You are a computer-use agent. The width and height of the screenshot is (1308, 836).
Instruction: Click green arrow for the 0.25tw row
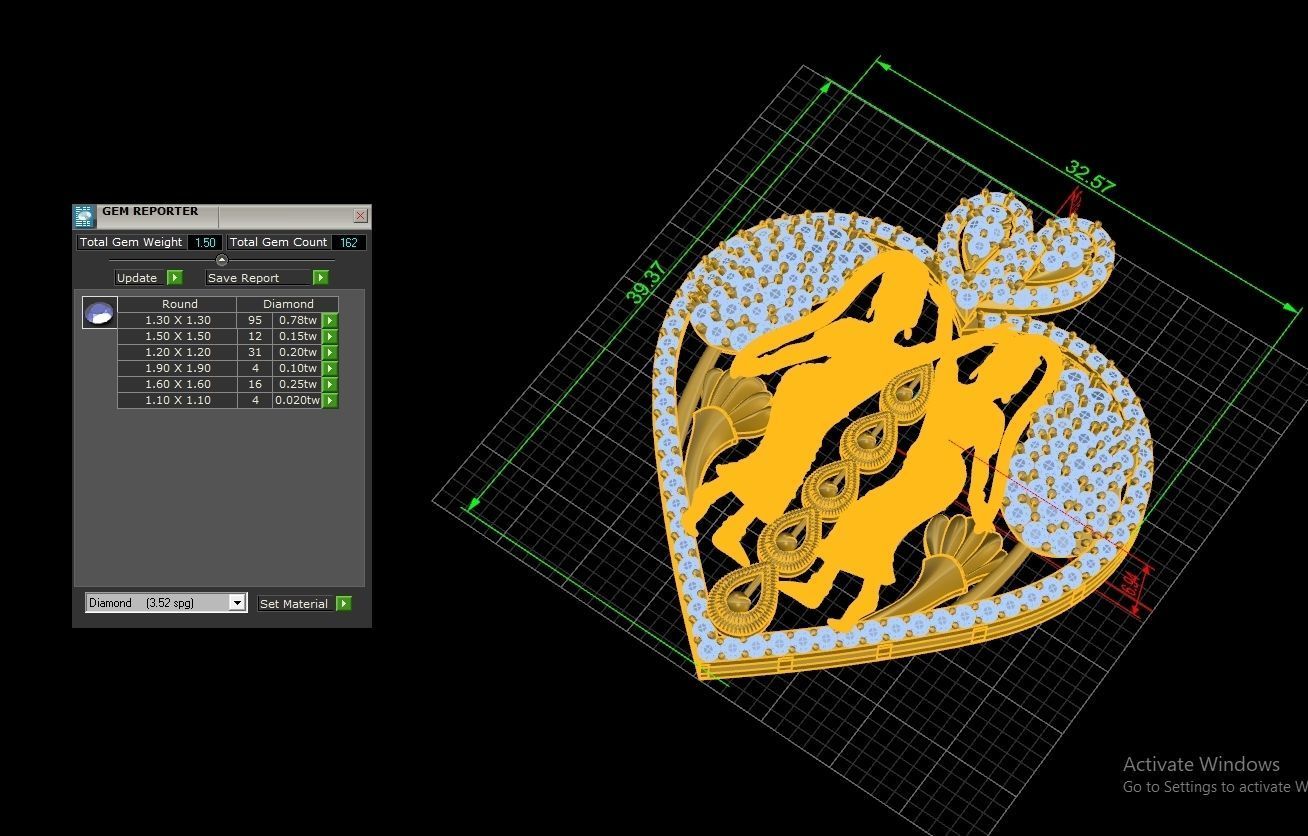[x=330, y=385]
